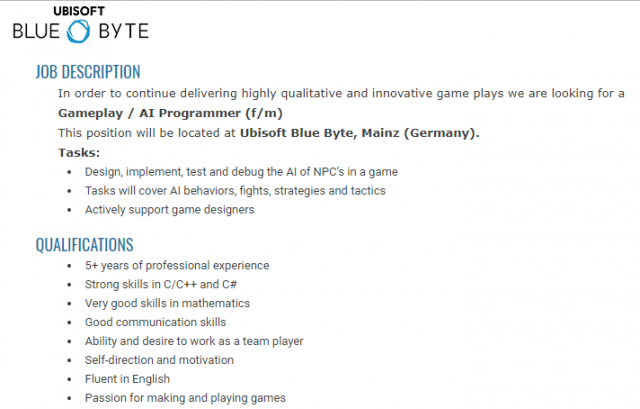
Task: Click the Ubisoft Blue Byte logo
Action: click(x=81, y=24)
